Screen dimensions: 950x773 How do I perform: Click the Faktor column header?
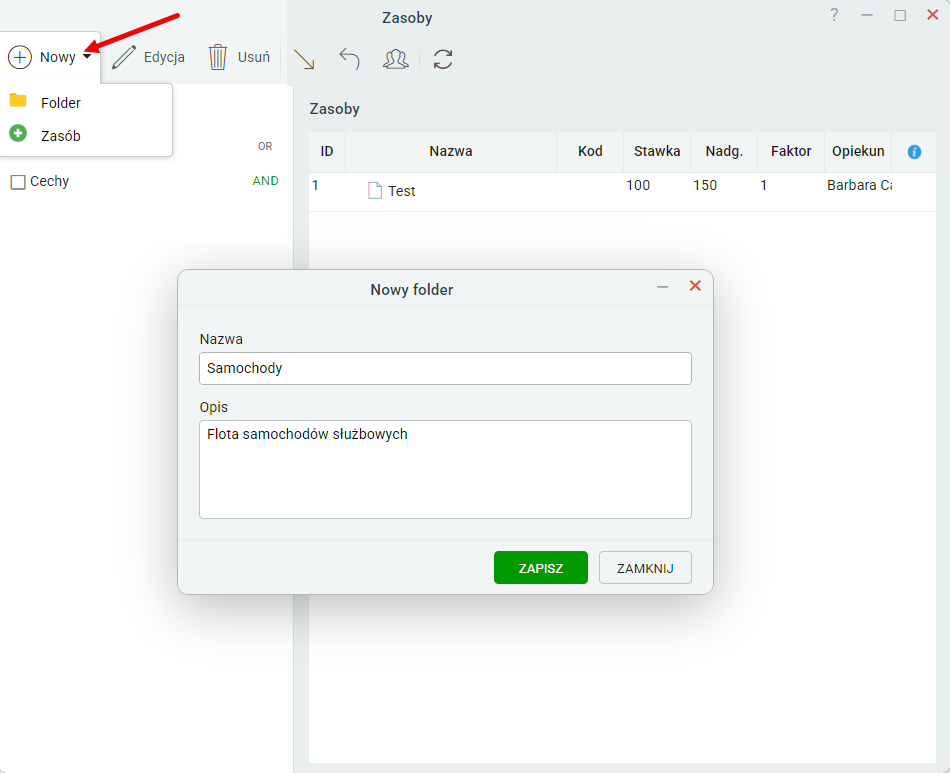[791, 151]
